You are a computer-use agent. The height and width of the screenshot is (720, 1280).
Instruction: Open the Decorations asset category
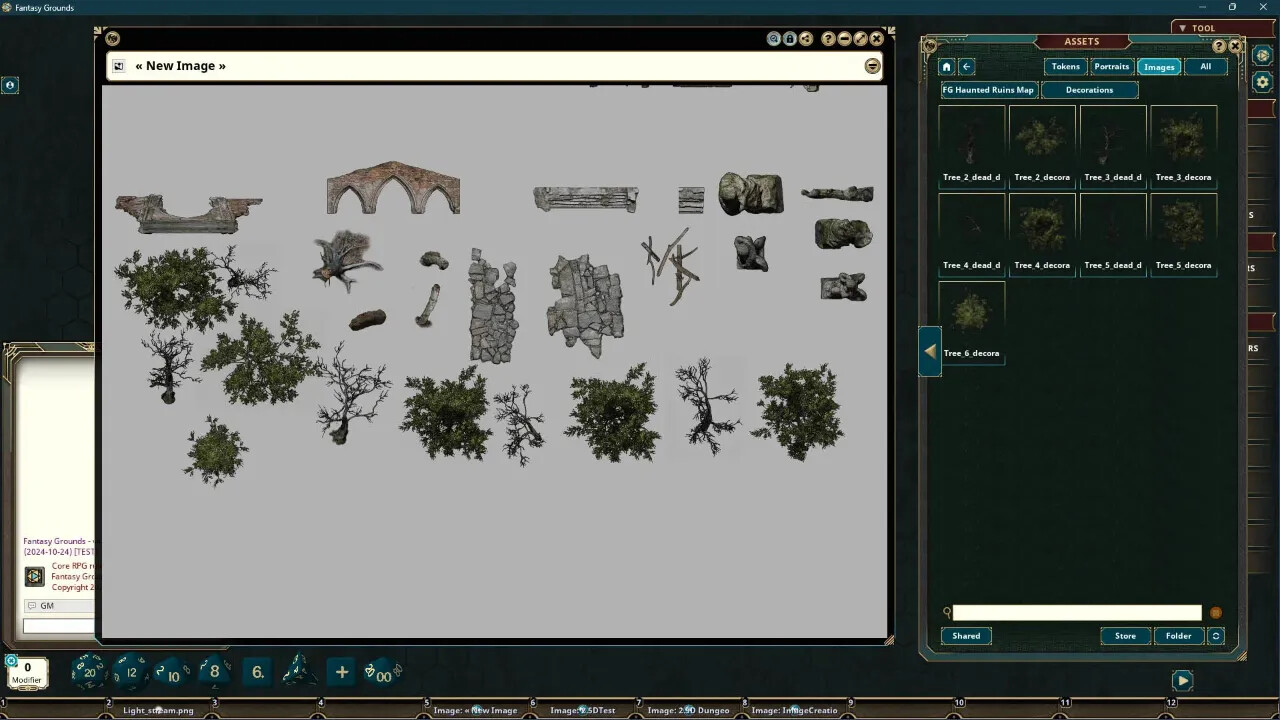pos(1089,89)
